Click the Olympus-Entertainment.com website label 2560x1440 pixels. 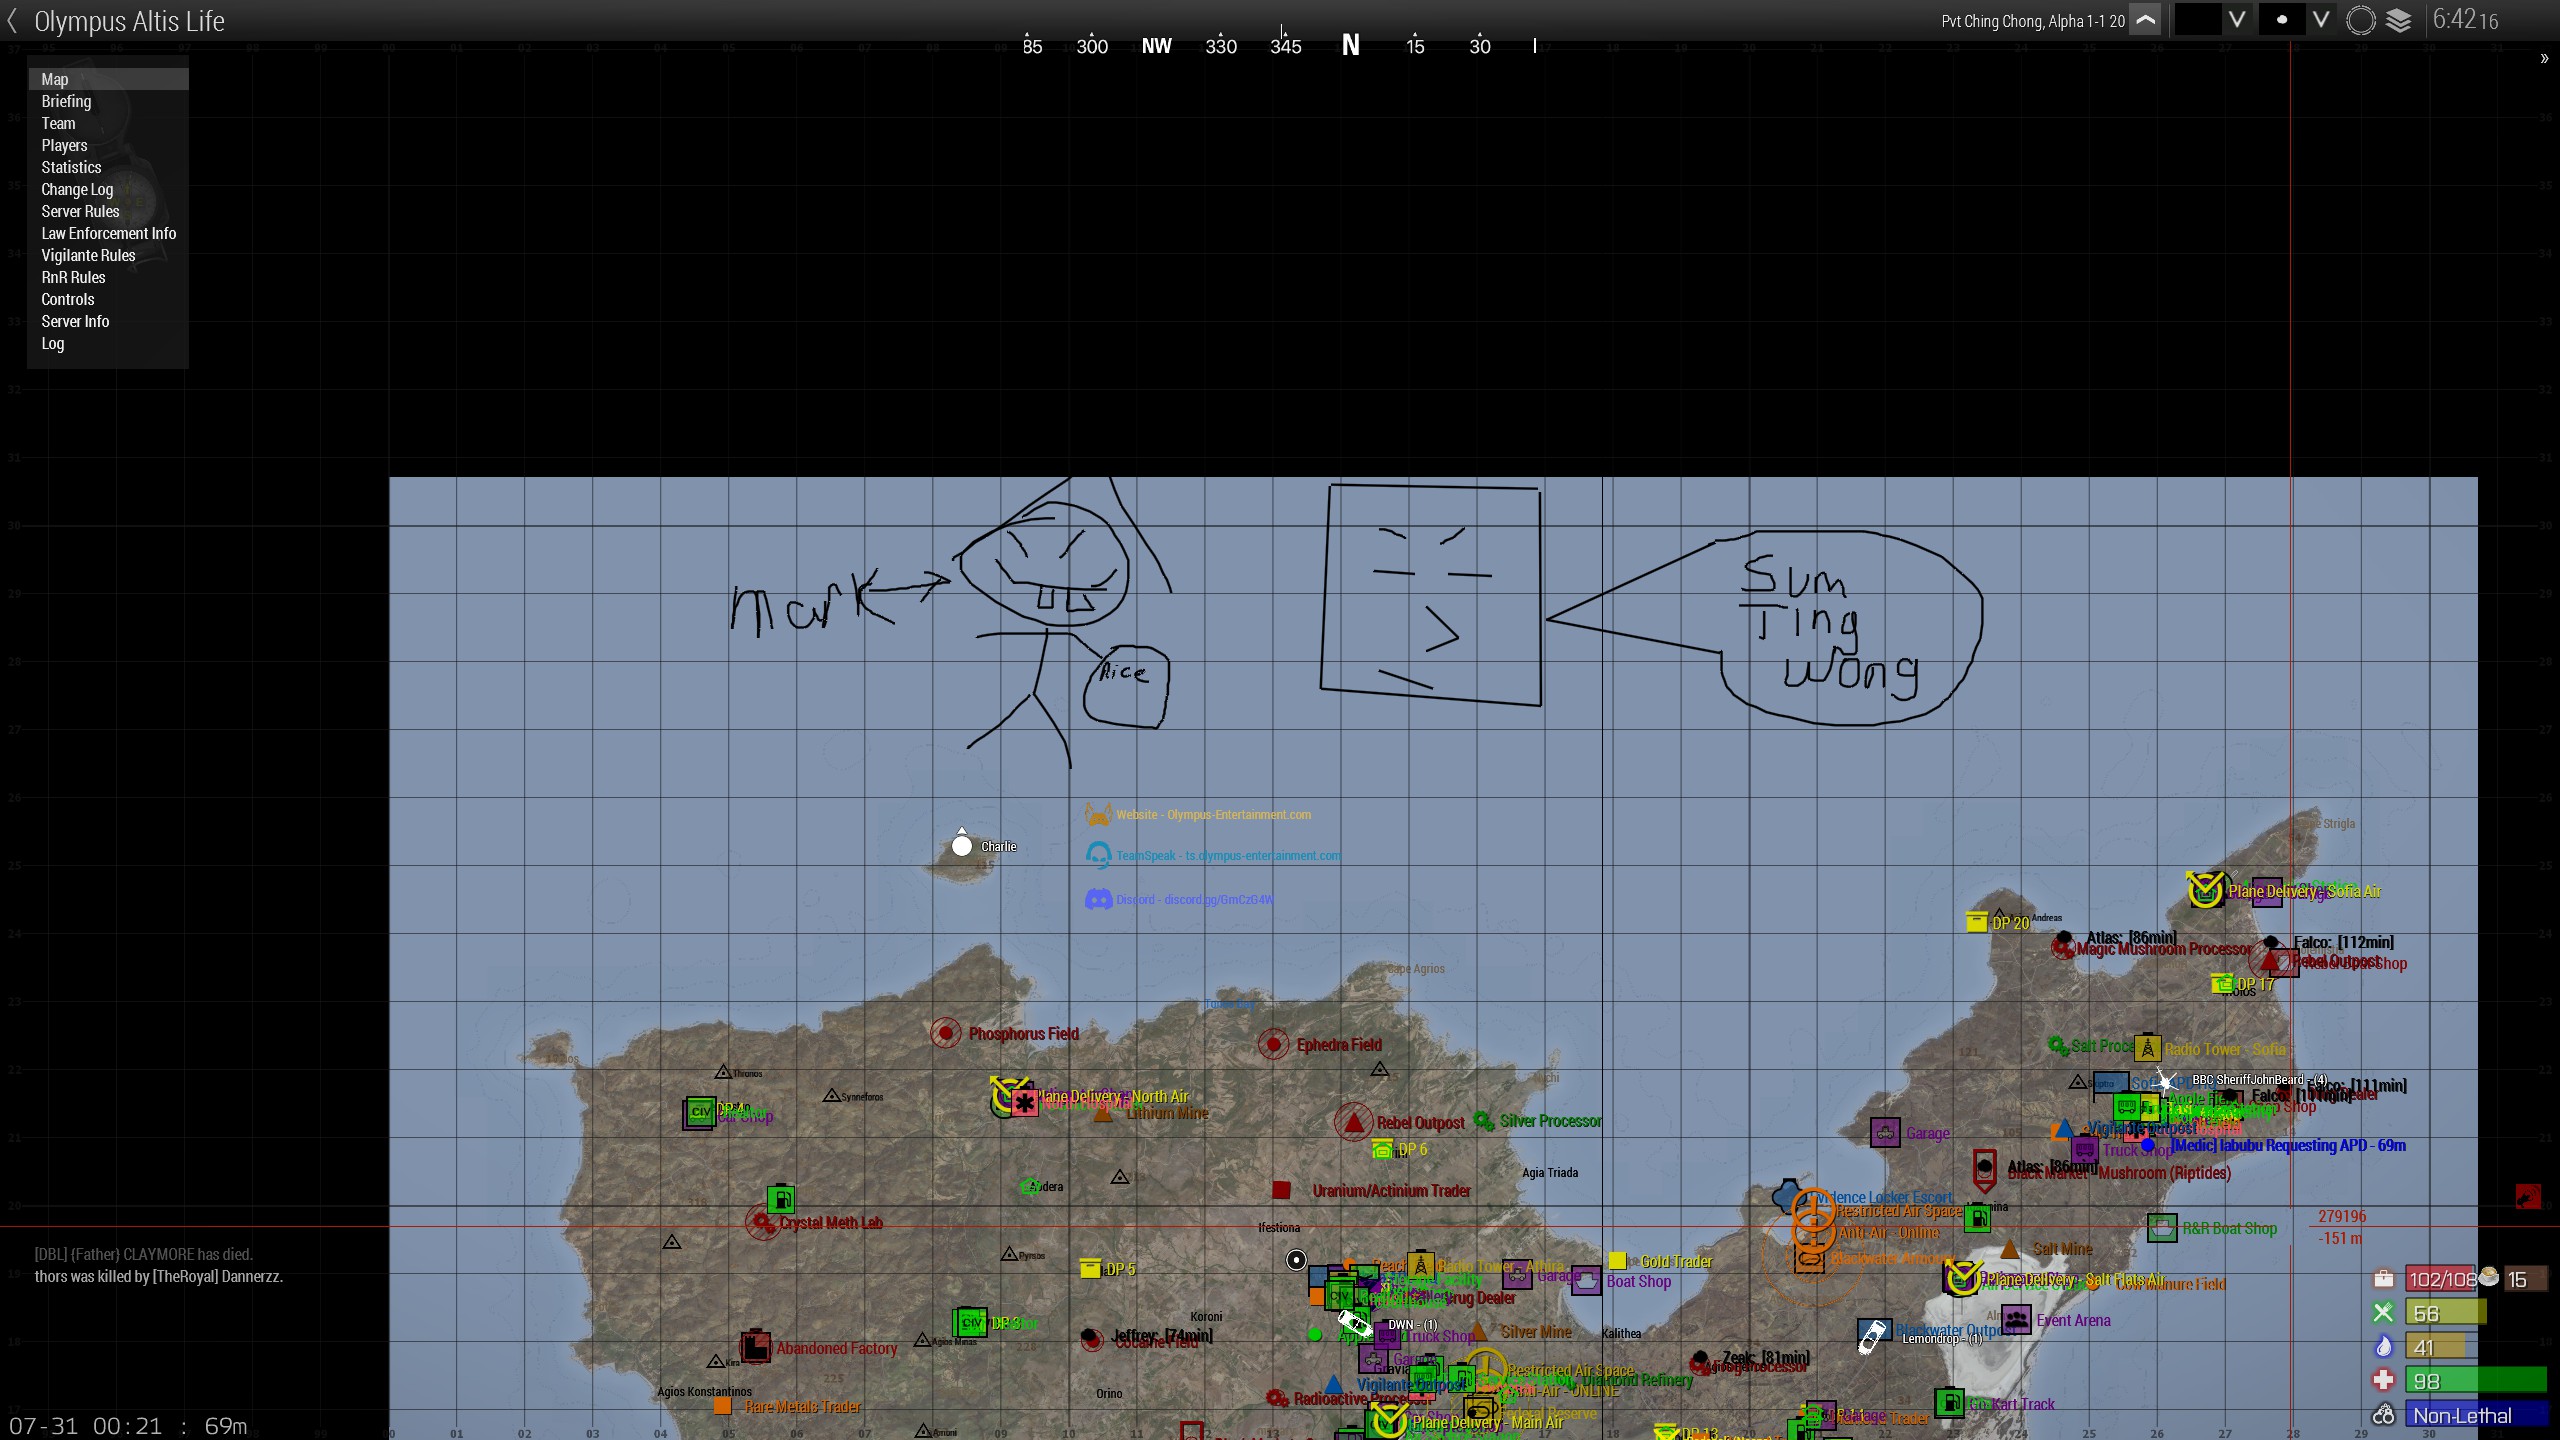(1213, 815)
